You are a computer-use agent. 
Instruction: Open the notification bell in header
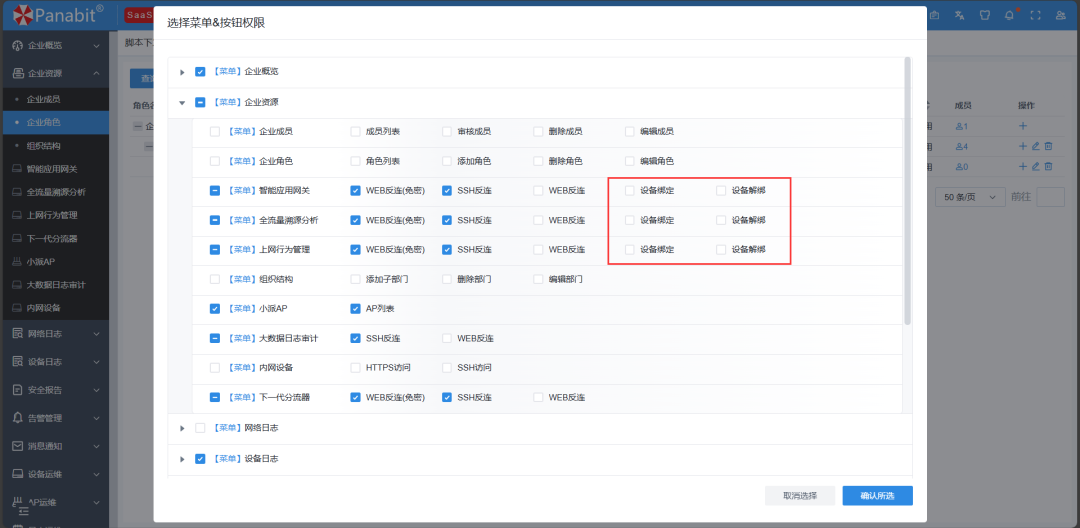1010,15
